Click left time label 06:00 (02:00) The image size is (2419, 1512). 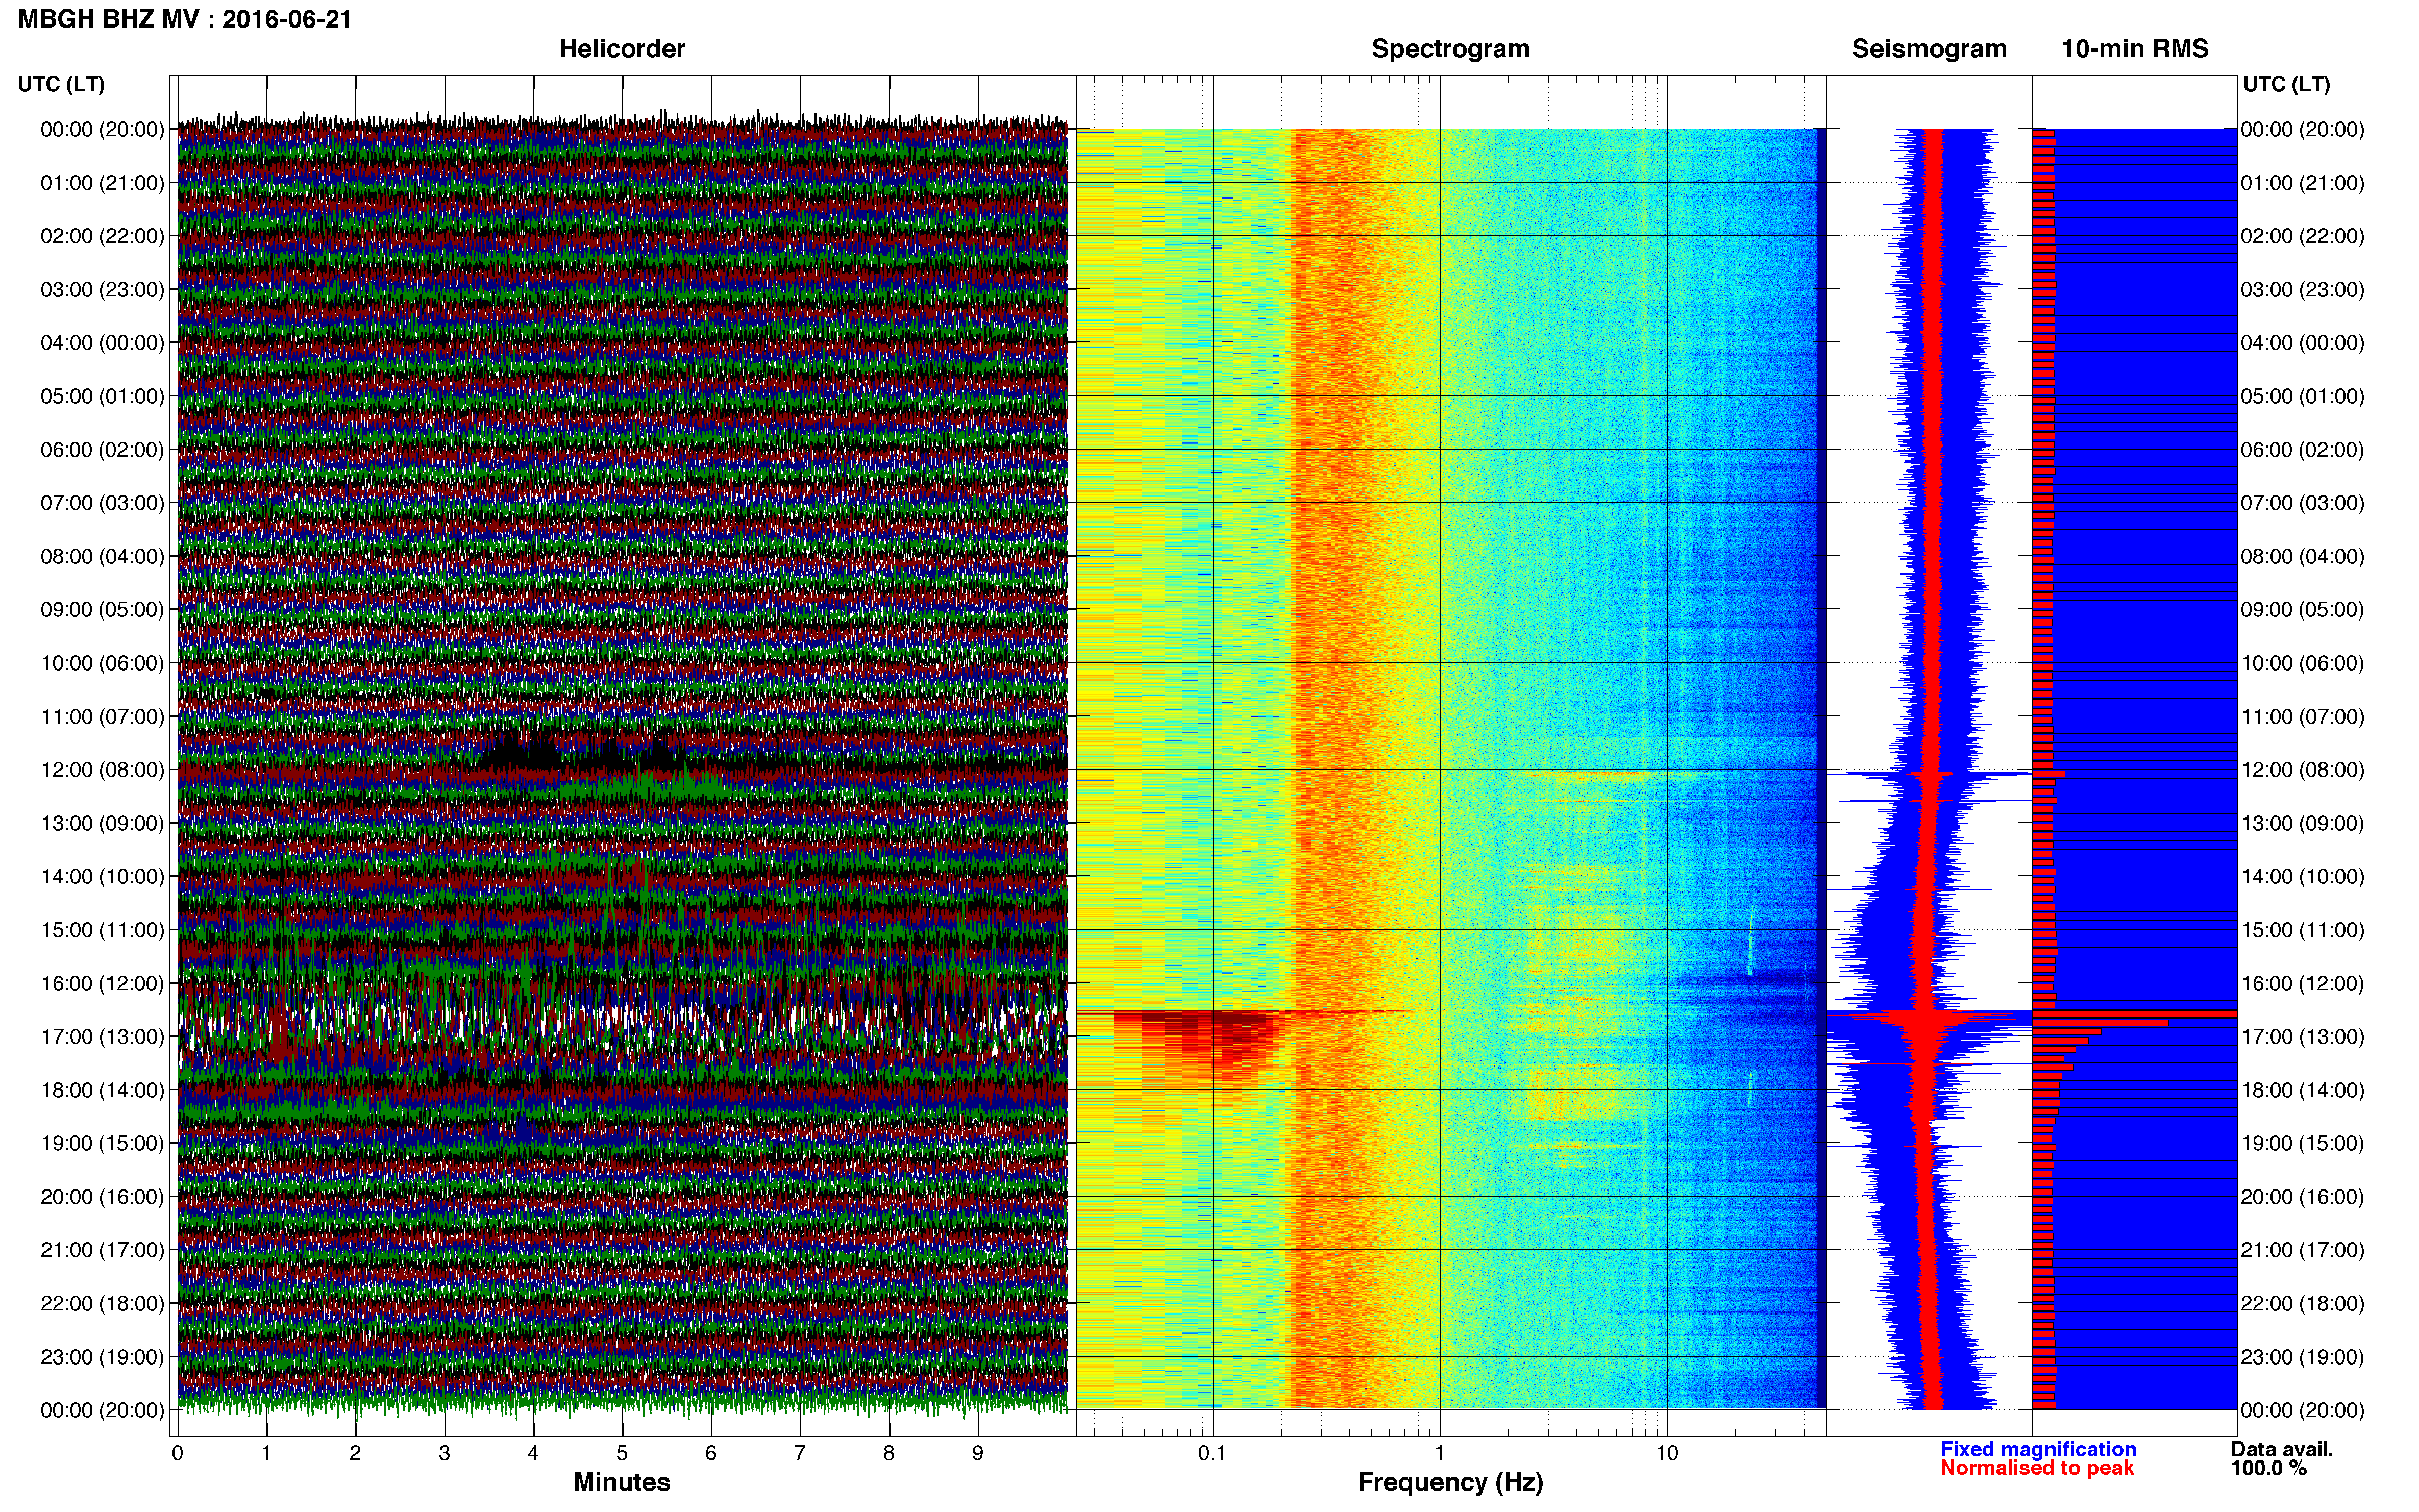pyautogui.click(x=102, y=450)
